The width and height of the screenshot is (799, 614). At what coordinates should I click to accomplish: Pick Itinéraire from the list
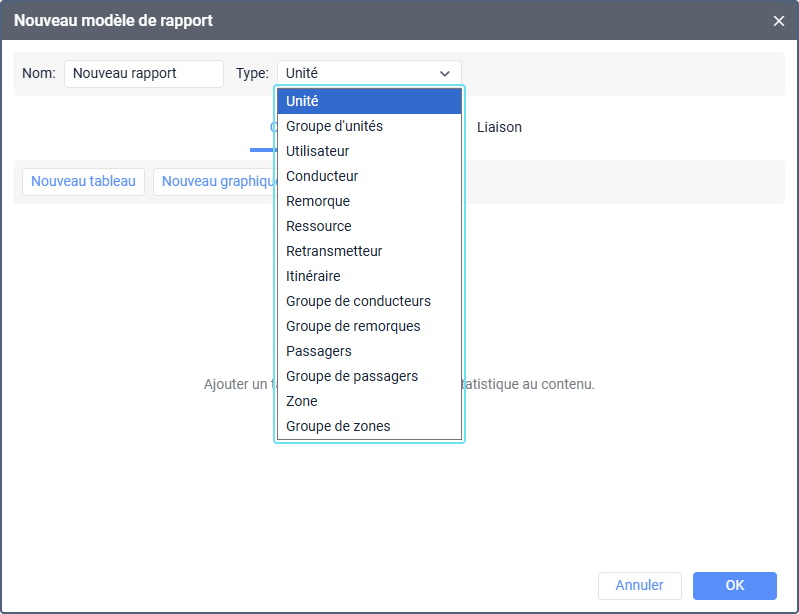368,276
